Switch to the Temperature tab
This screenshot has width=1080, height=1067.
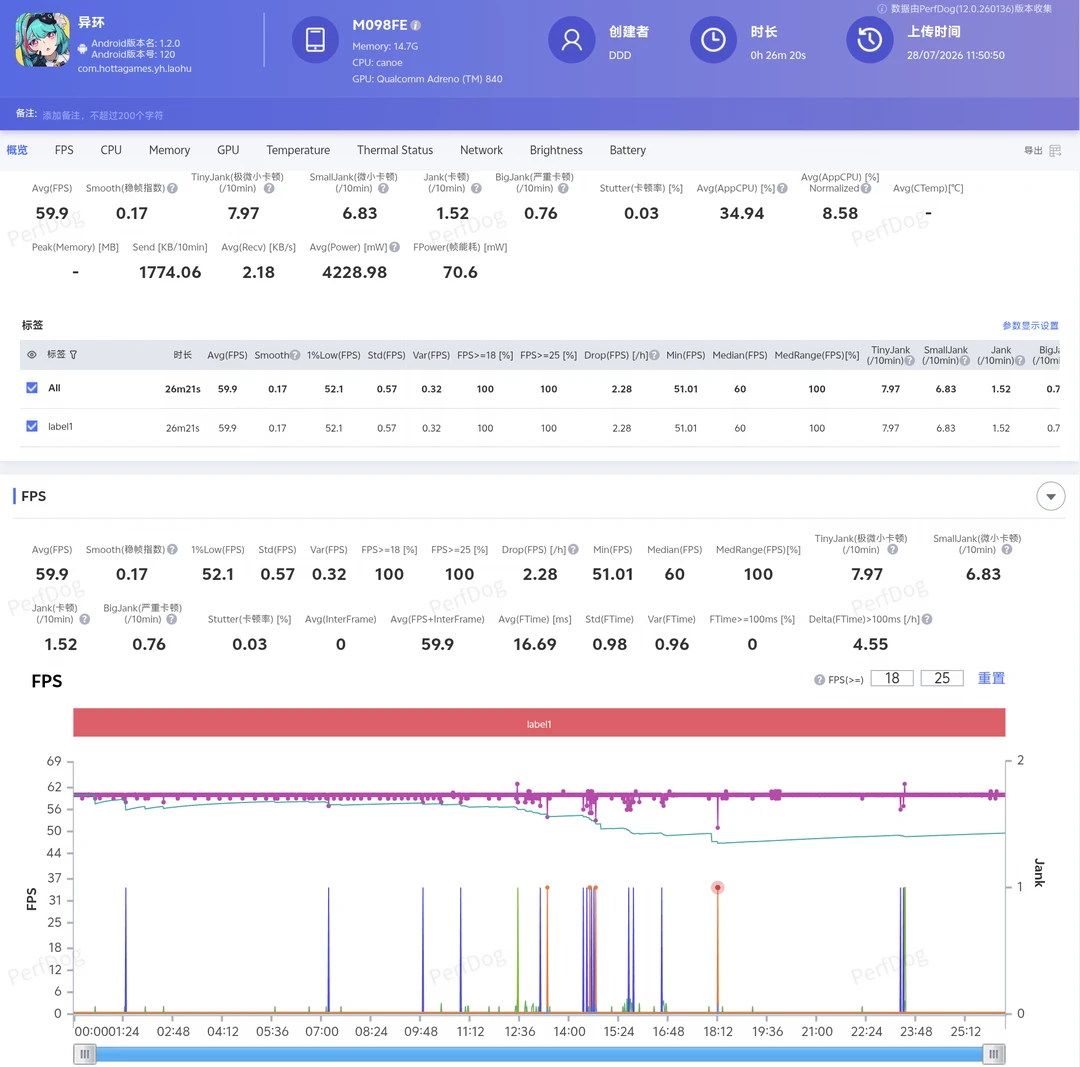298,150
